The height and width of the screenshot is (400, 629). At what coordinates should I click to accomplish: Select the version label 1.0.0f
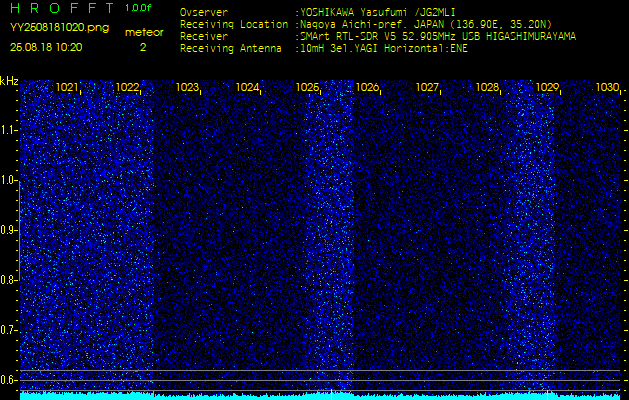[x=138, y=8]
